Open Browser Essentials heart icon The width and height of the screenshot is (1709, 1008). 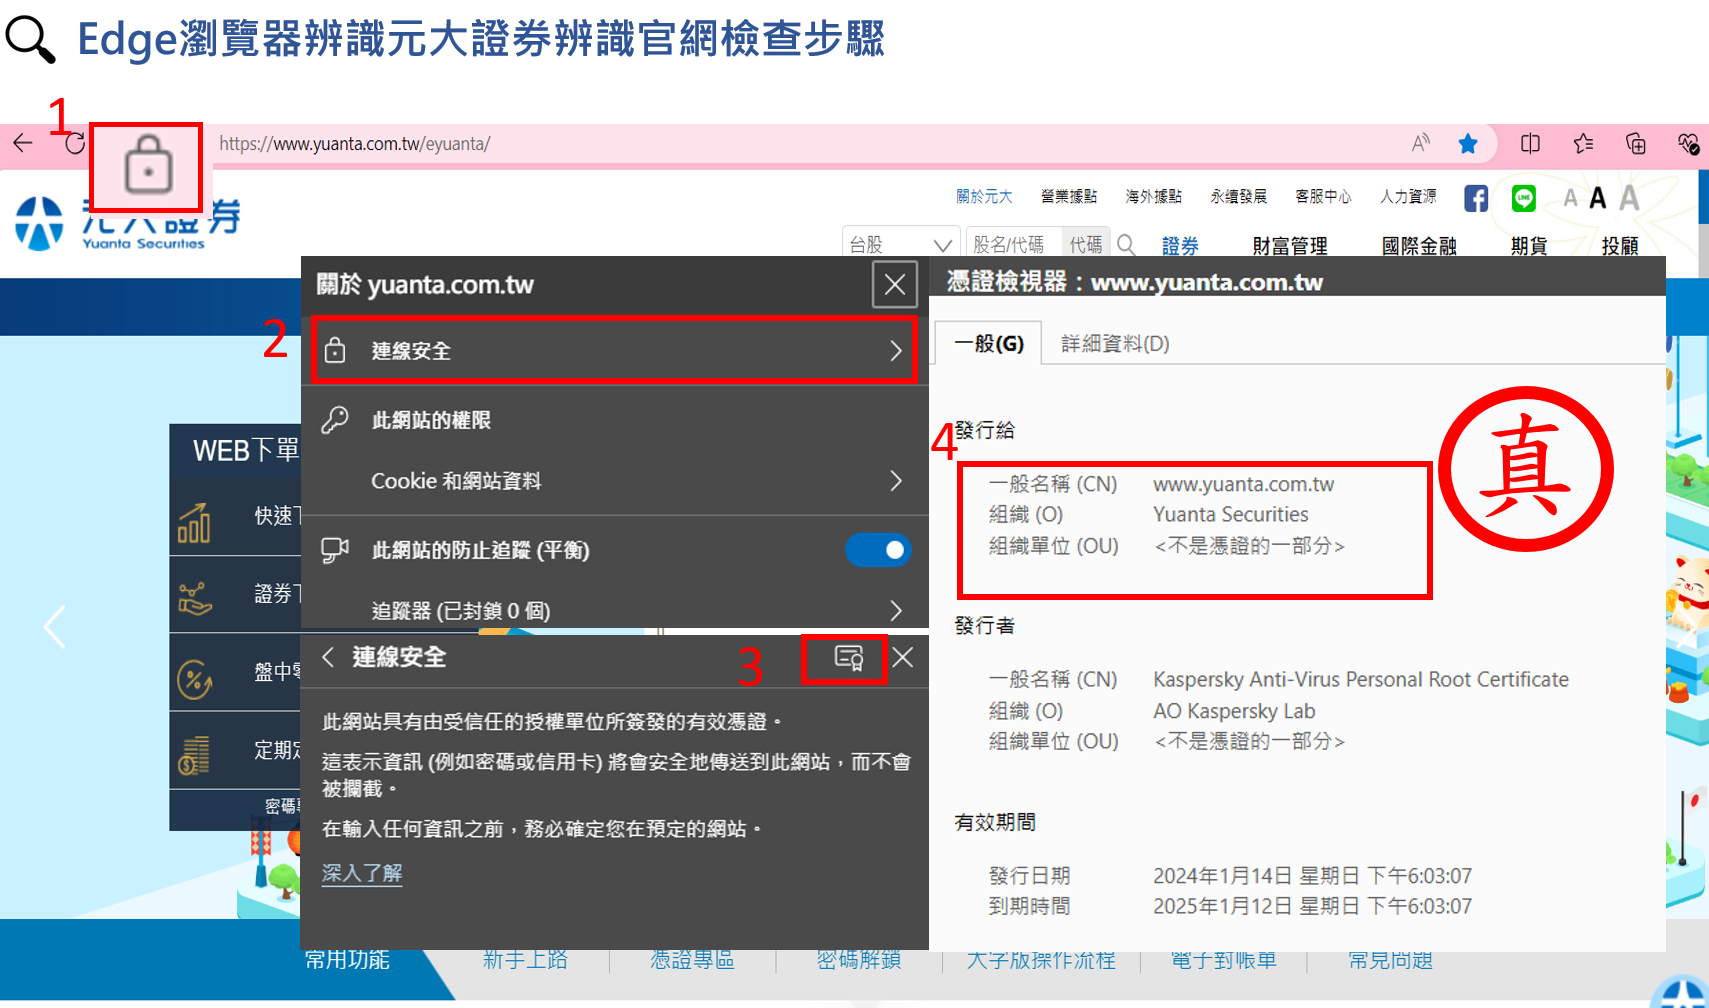tap(1688, 144)
